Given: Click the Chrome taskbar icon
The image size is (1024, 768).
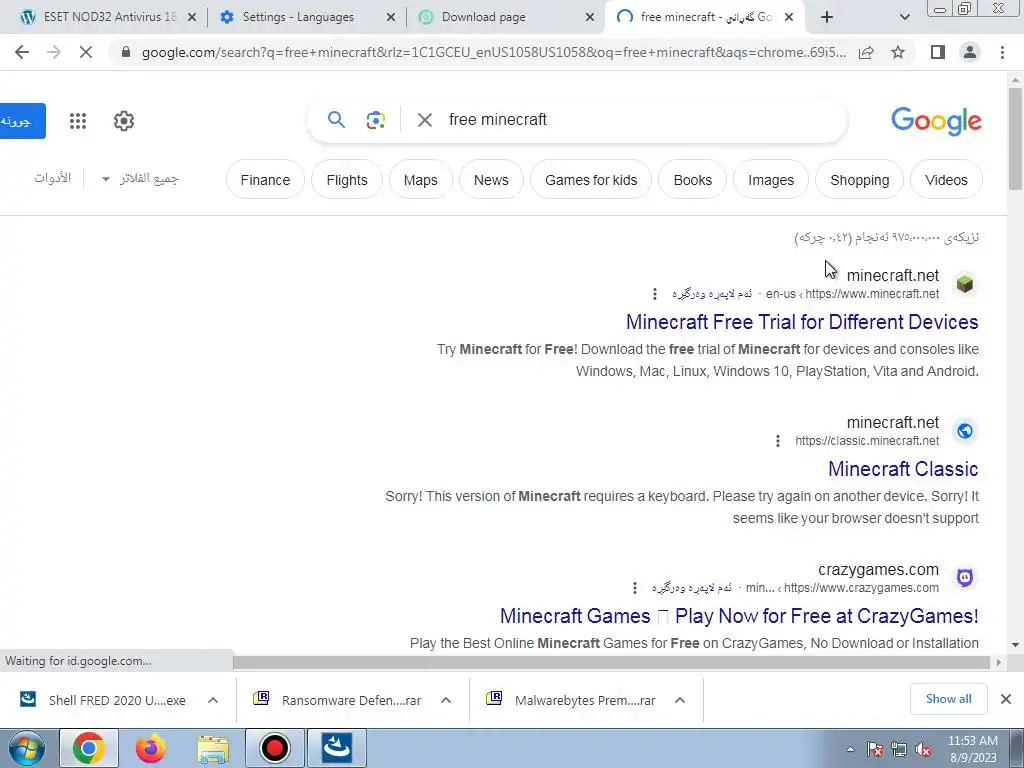Looking at the screenshot, I should [x=89, y=748].
